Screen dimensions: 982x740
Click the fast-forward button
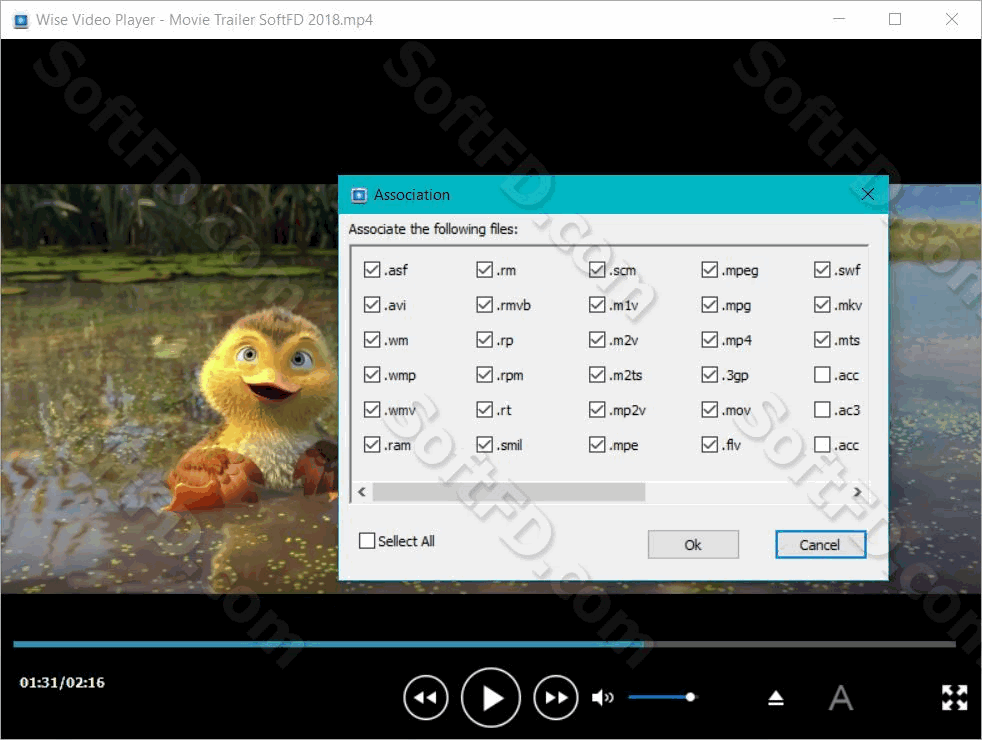pyautogui.click(x=556, y=697)
